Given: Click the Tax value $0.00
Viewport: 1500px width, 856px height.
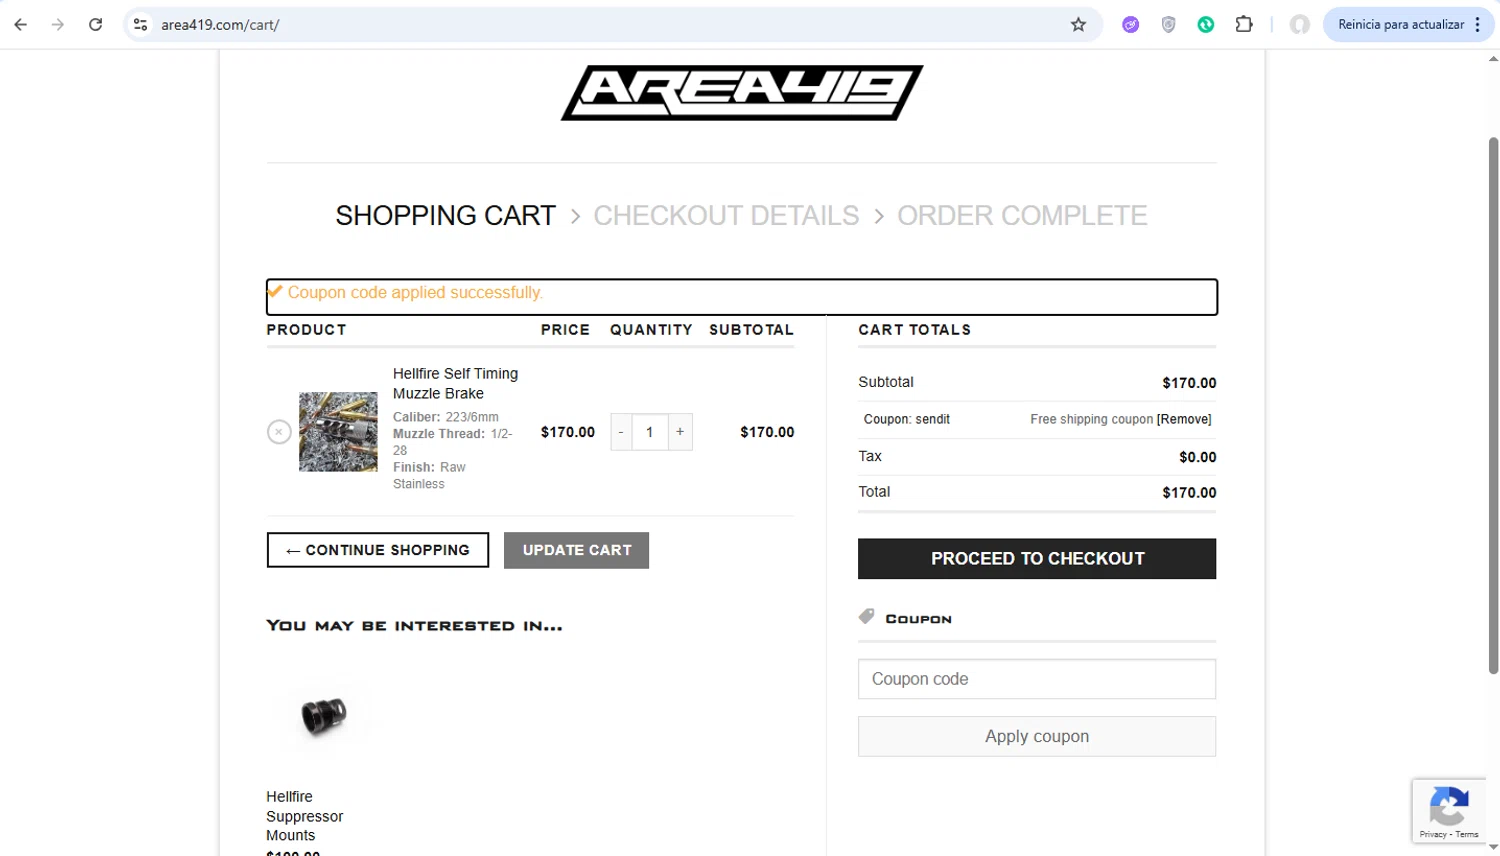Looking at the screenshot, I should pos(1197,457).
